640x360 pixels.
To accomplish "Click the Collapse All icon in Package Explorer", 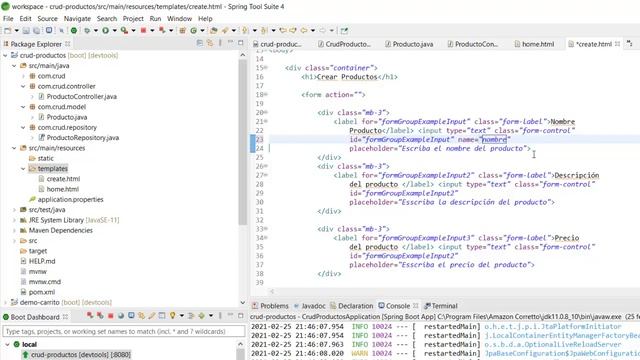I will pyautogui.click(x=200, y=43).
